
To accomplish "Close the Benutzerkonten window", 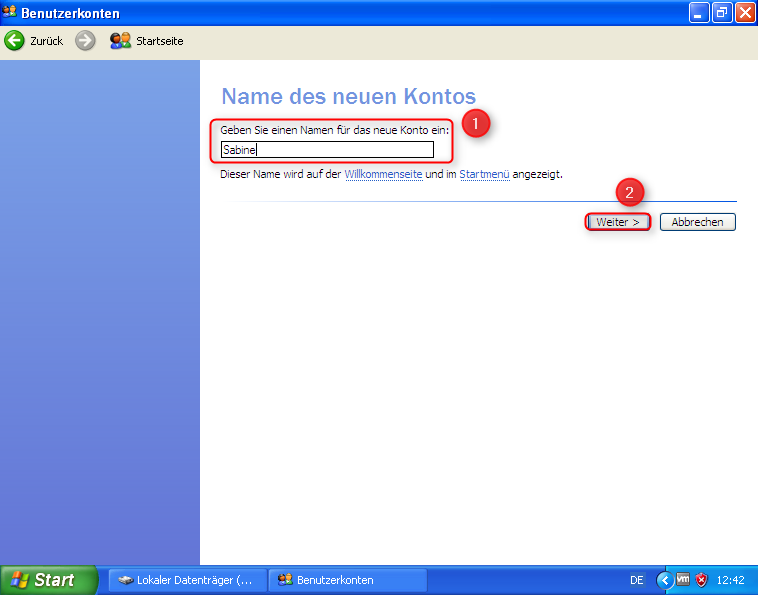I will click(745, 13).
